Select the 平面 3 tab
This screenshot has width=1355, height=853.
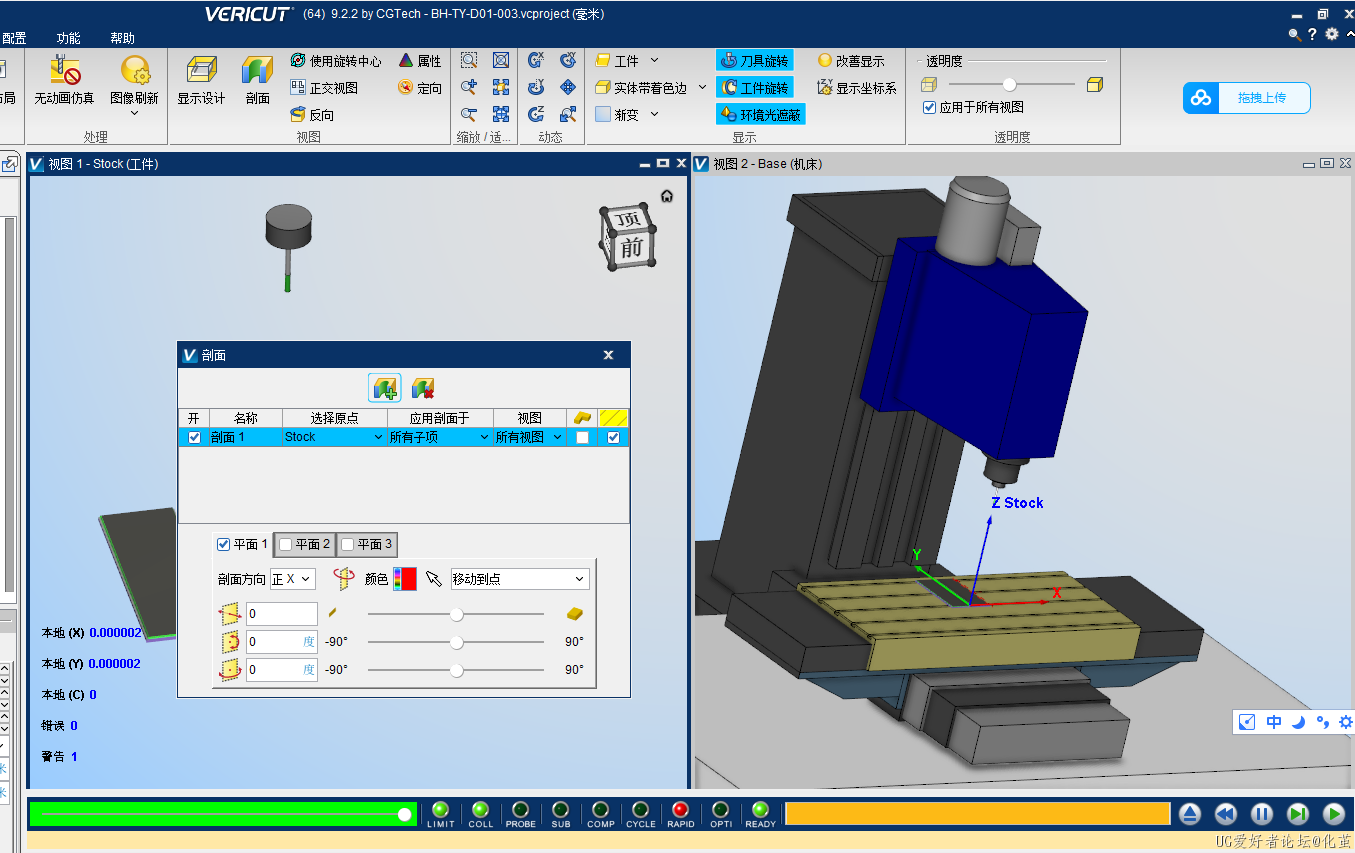pyautogui.click(x=367, y=544)
